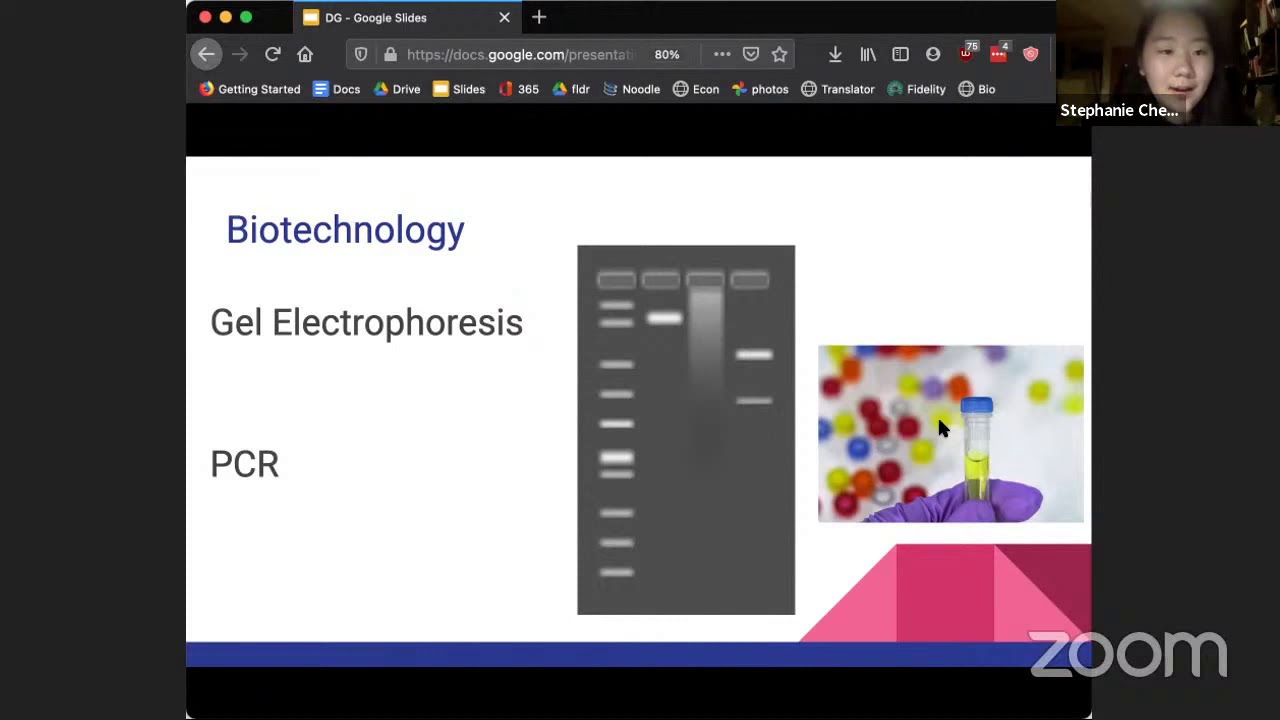
Task: Open the Firefox account icon
Action: 933,54
